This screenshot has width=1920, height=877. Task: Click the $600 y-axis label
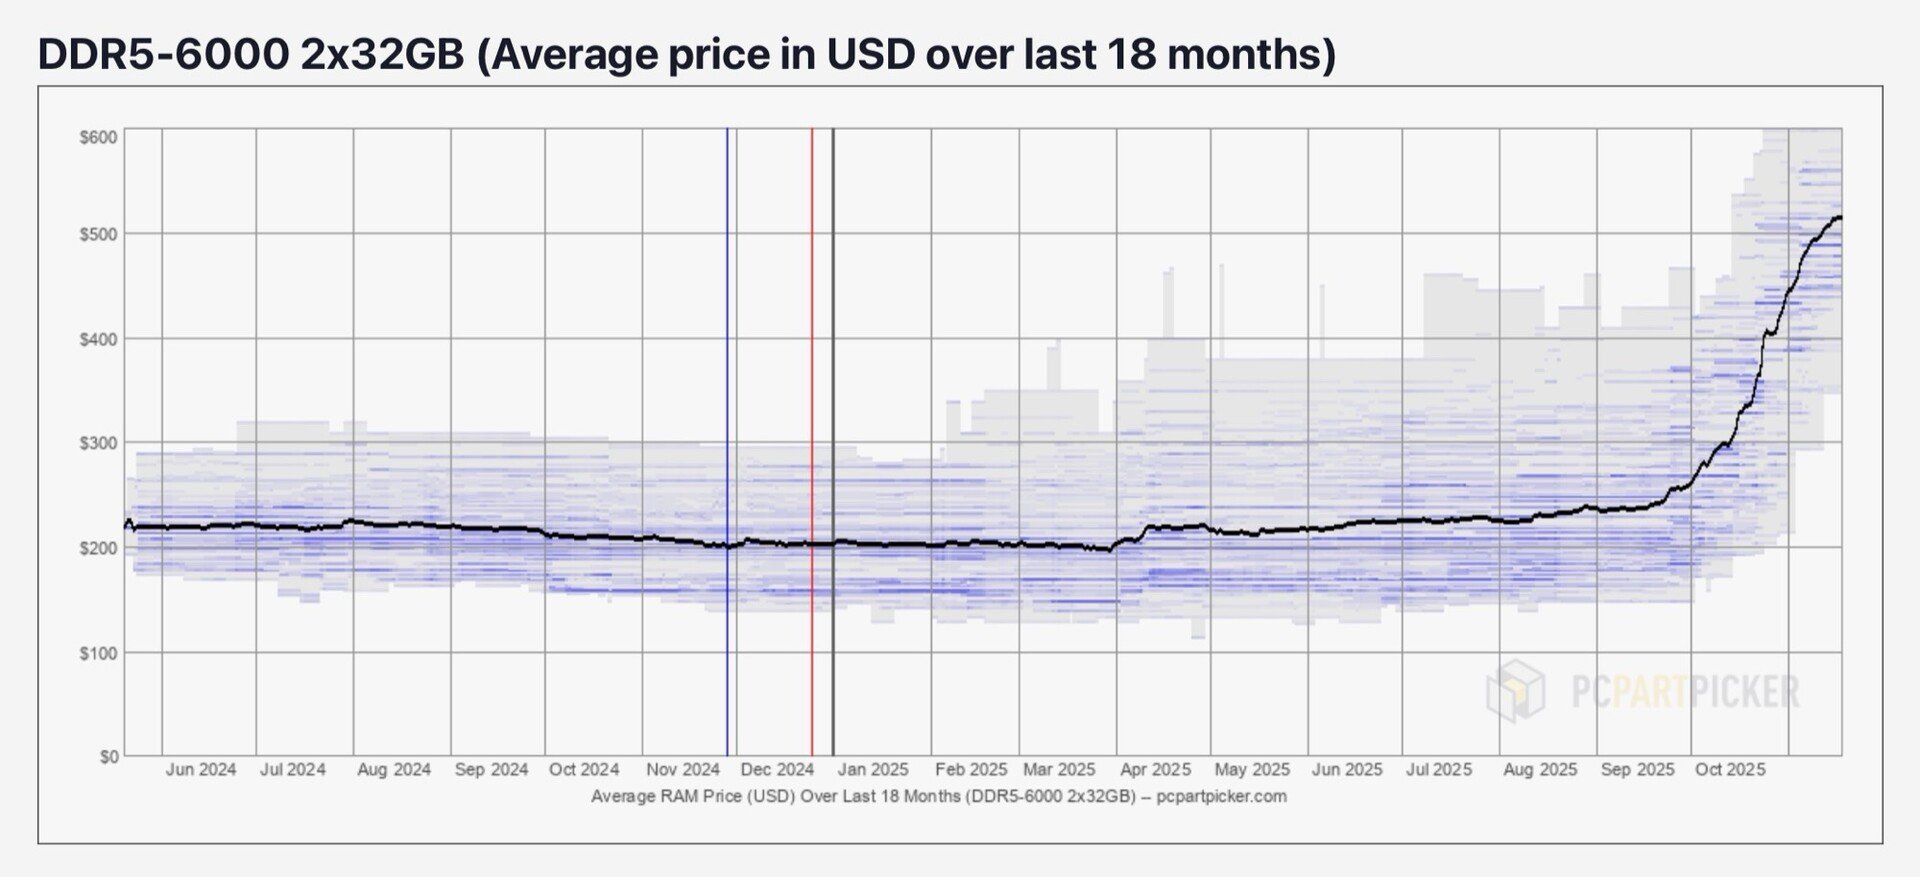tap(99, 137)
